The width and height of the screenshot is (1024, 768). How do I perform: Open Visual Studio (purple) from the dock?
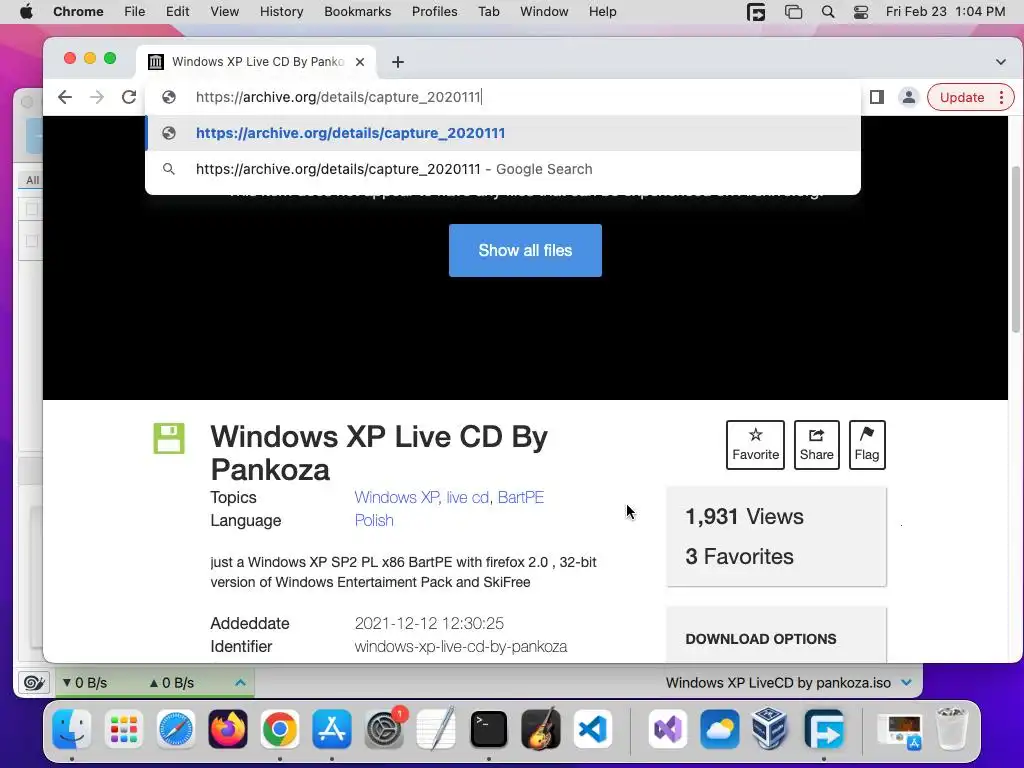[667, 729]
